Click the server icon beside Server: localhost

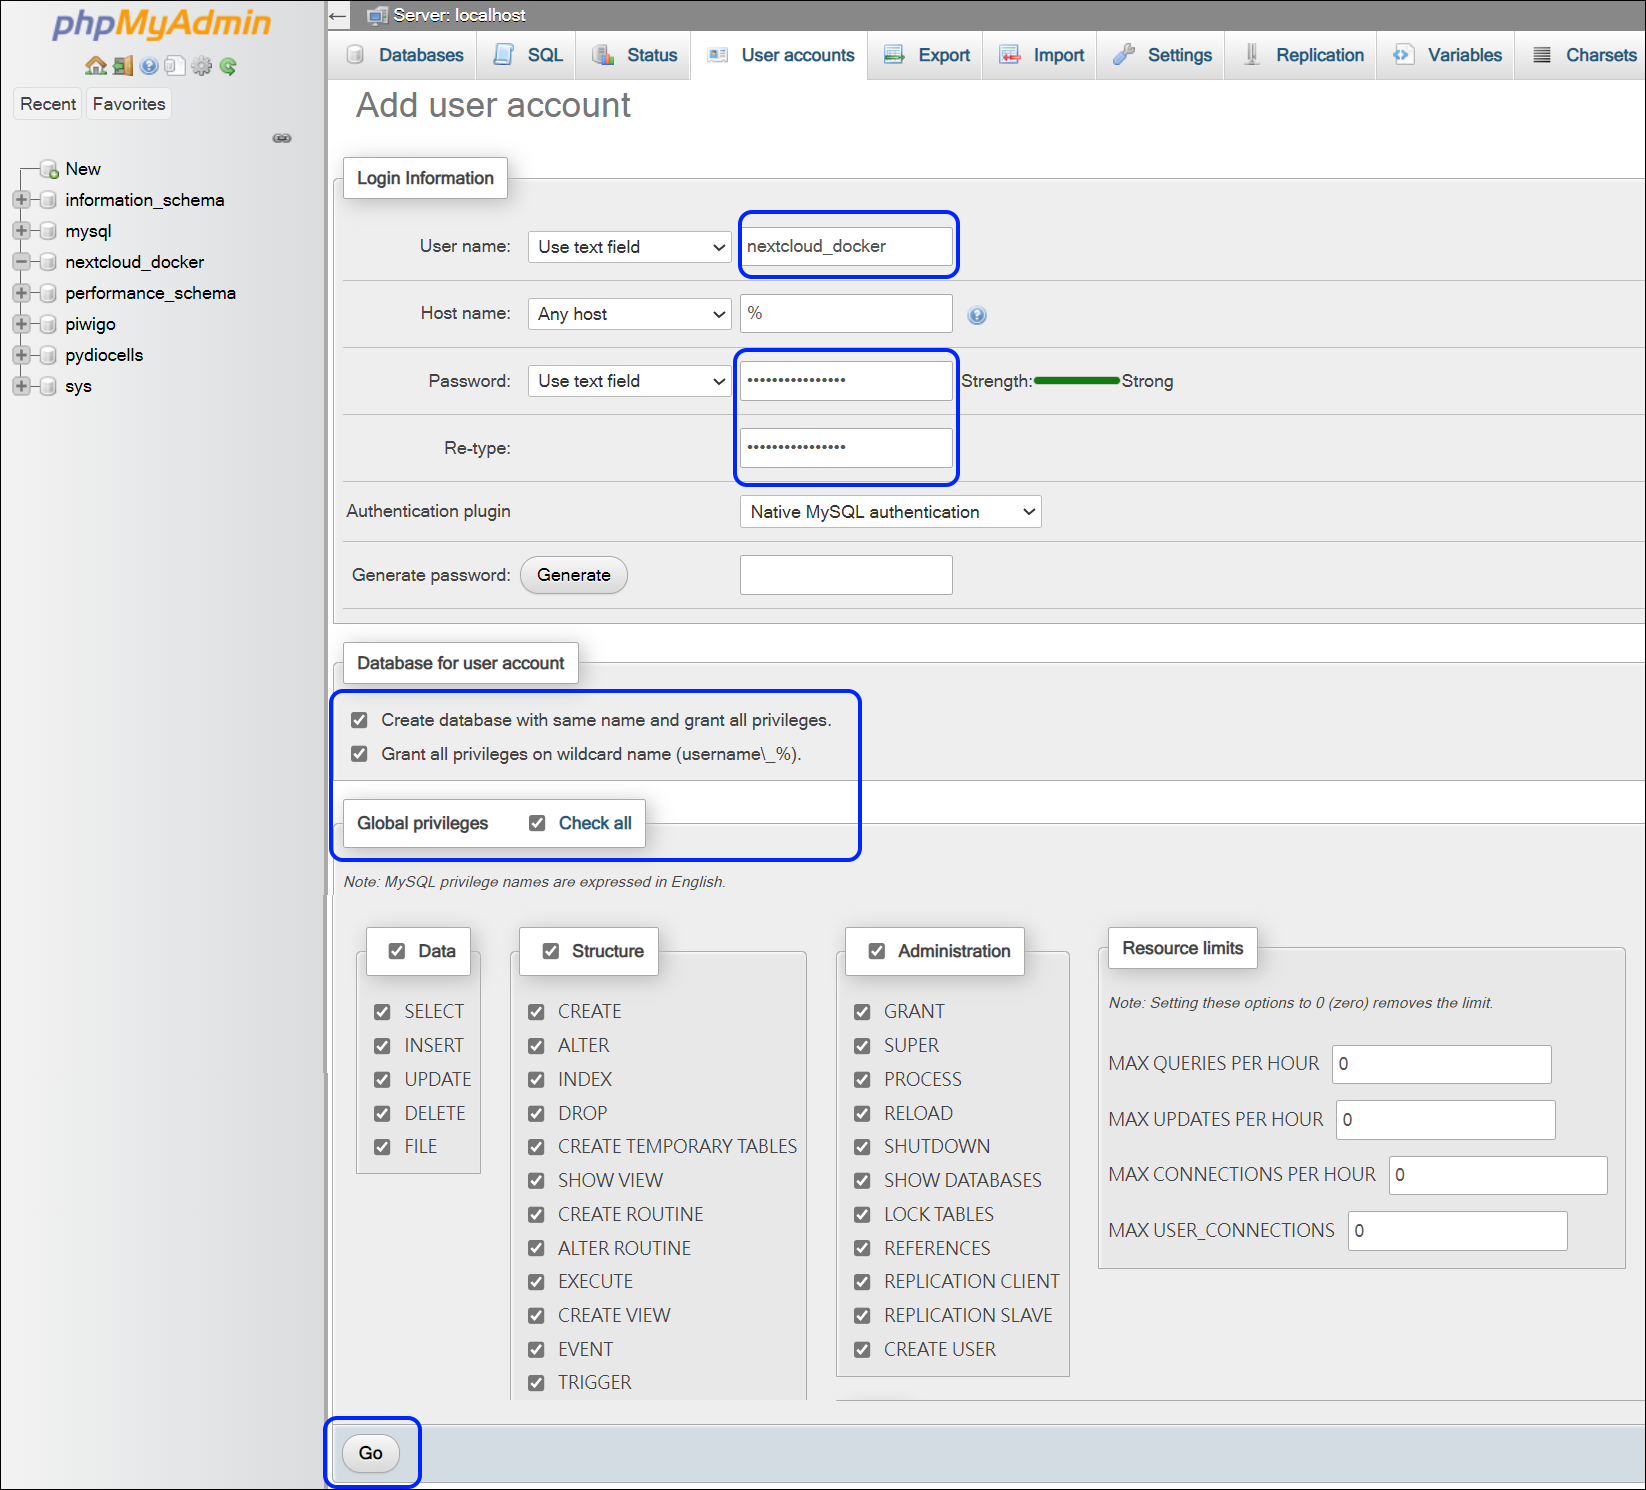pyautogui.click(x=377, y=15)
